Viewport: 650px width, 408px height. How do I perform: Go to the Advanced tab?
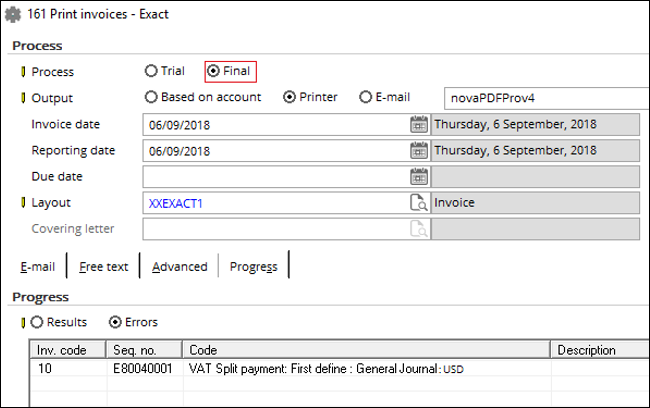[179, 267]
